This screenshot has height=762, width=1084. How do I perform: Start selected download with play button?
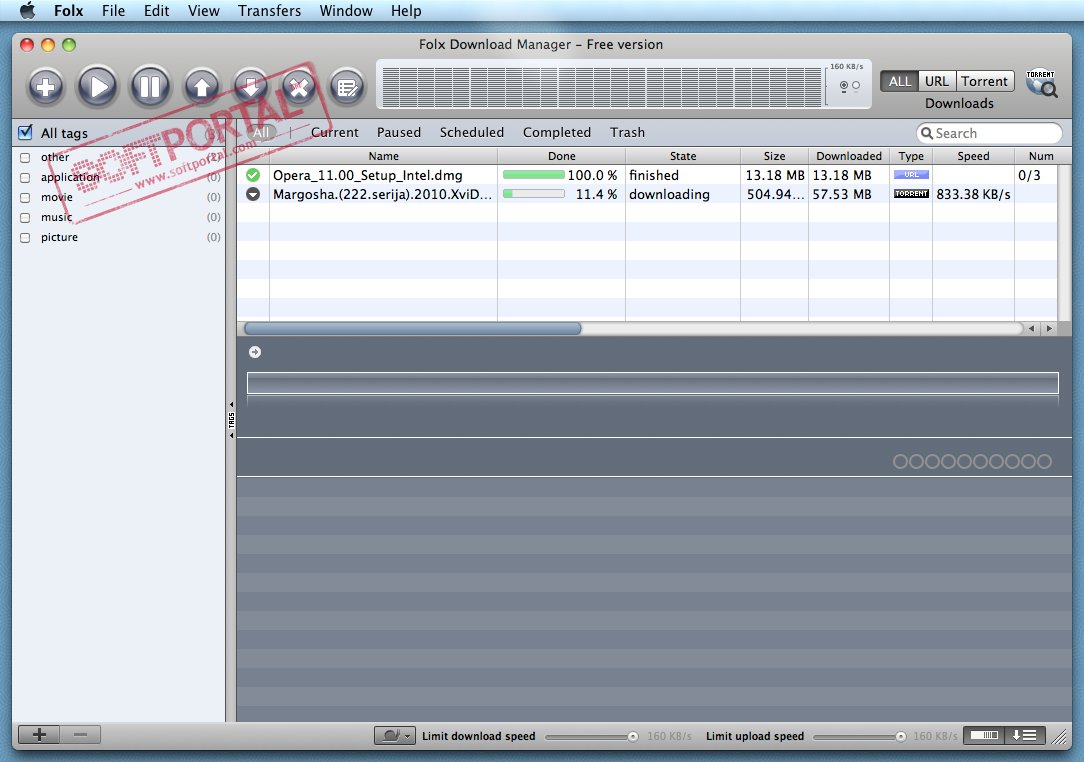(x=97, y=87)
